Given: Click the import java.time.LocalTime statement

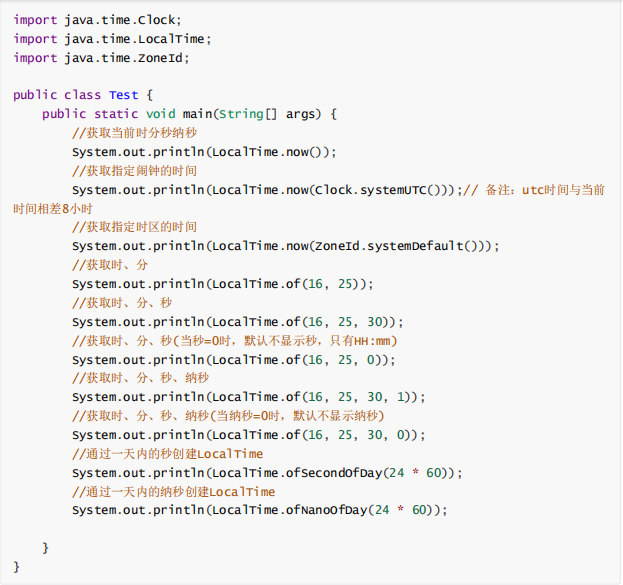Looking at the screenshot, I should coord(112,38).
